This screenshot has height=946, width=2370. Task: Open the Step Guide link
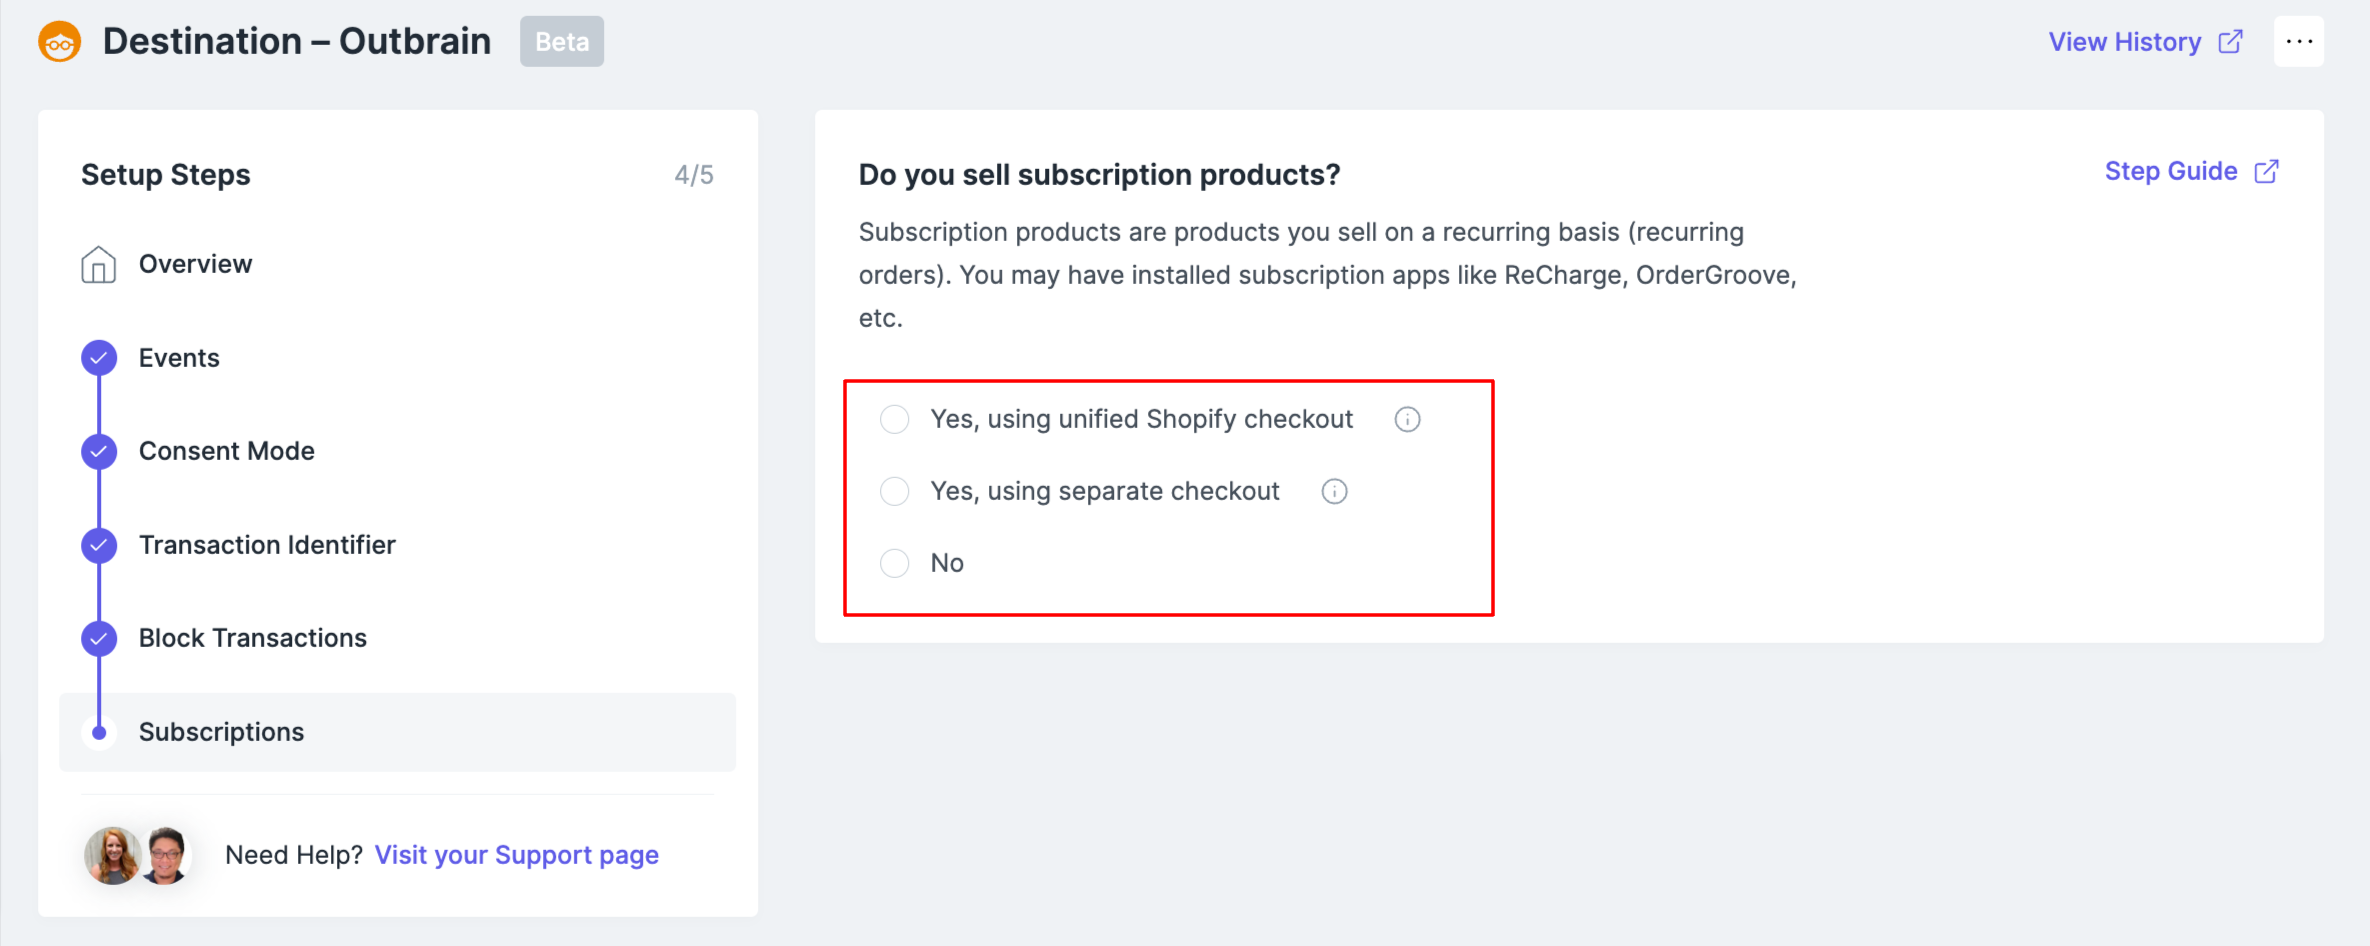coord(2170,171)
